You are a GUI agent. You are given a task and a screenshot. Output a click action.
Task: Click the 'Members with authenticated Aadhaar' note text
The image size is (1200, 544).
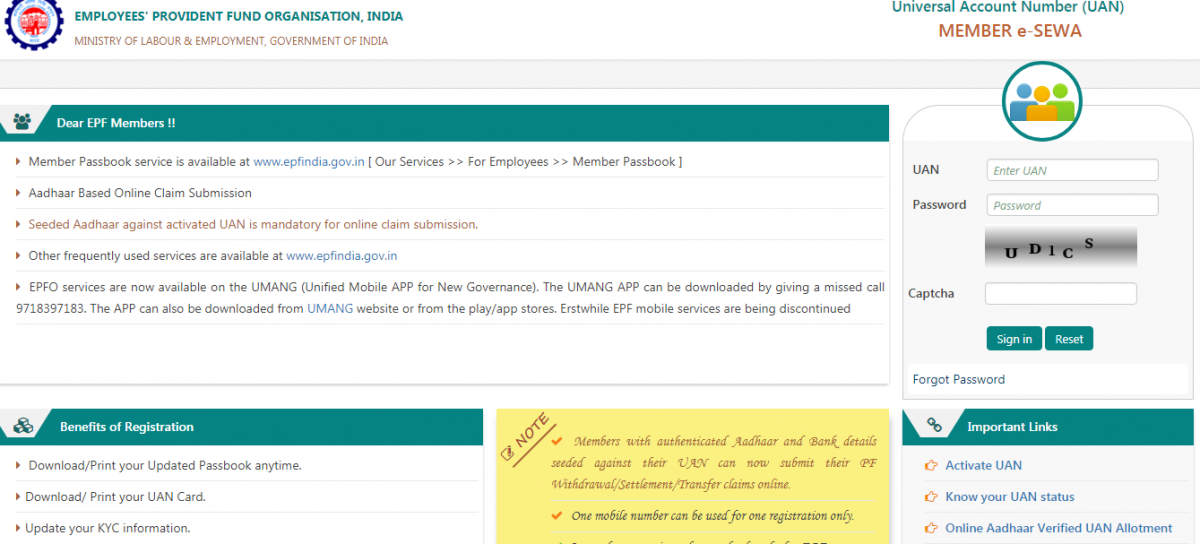click(714, 462)
